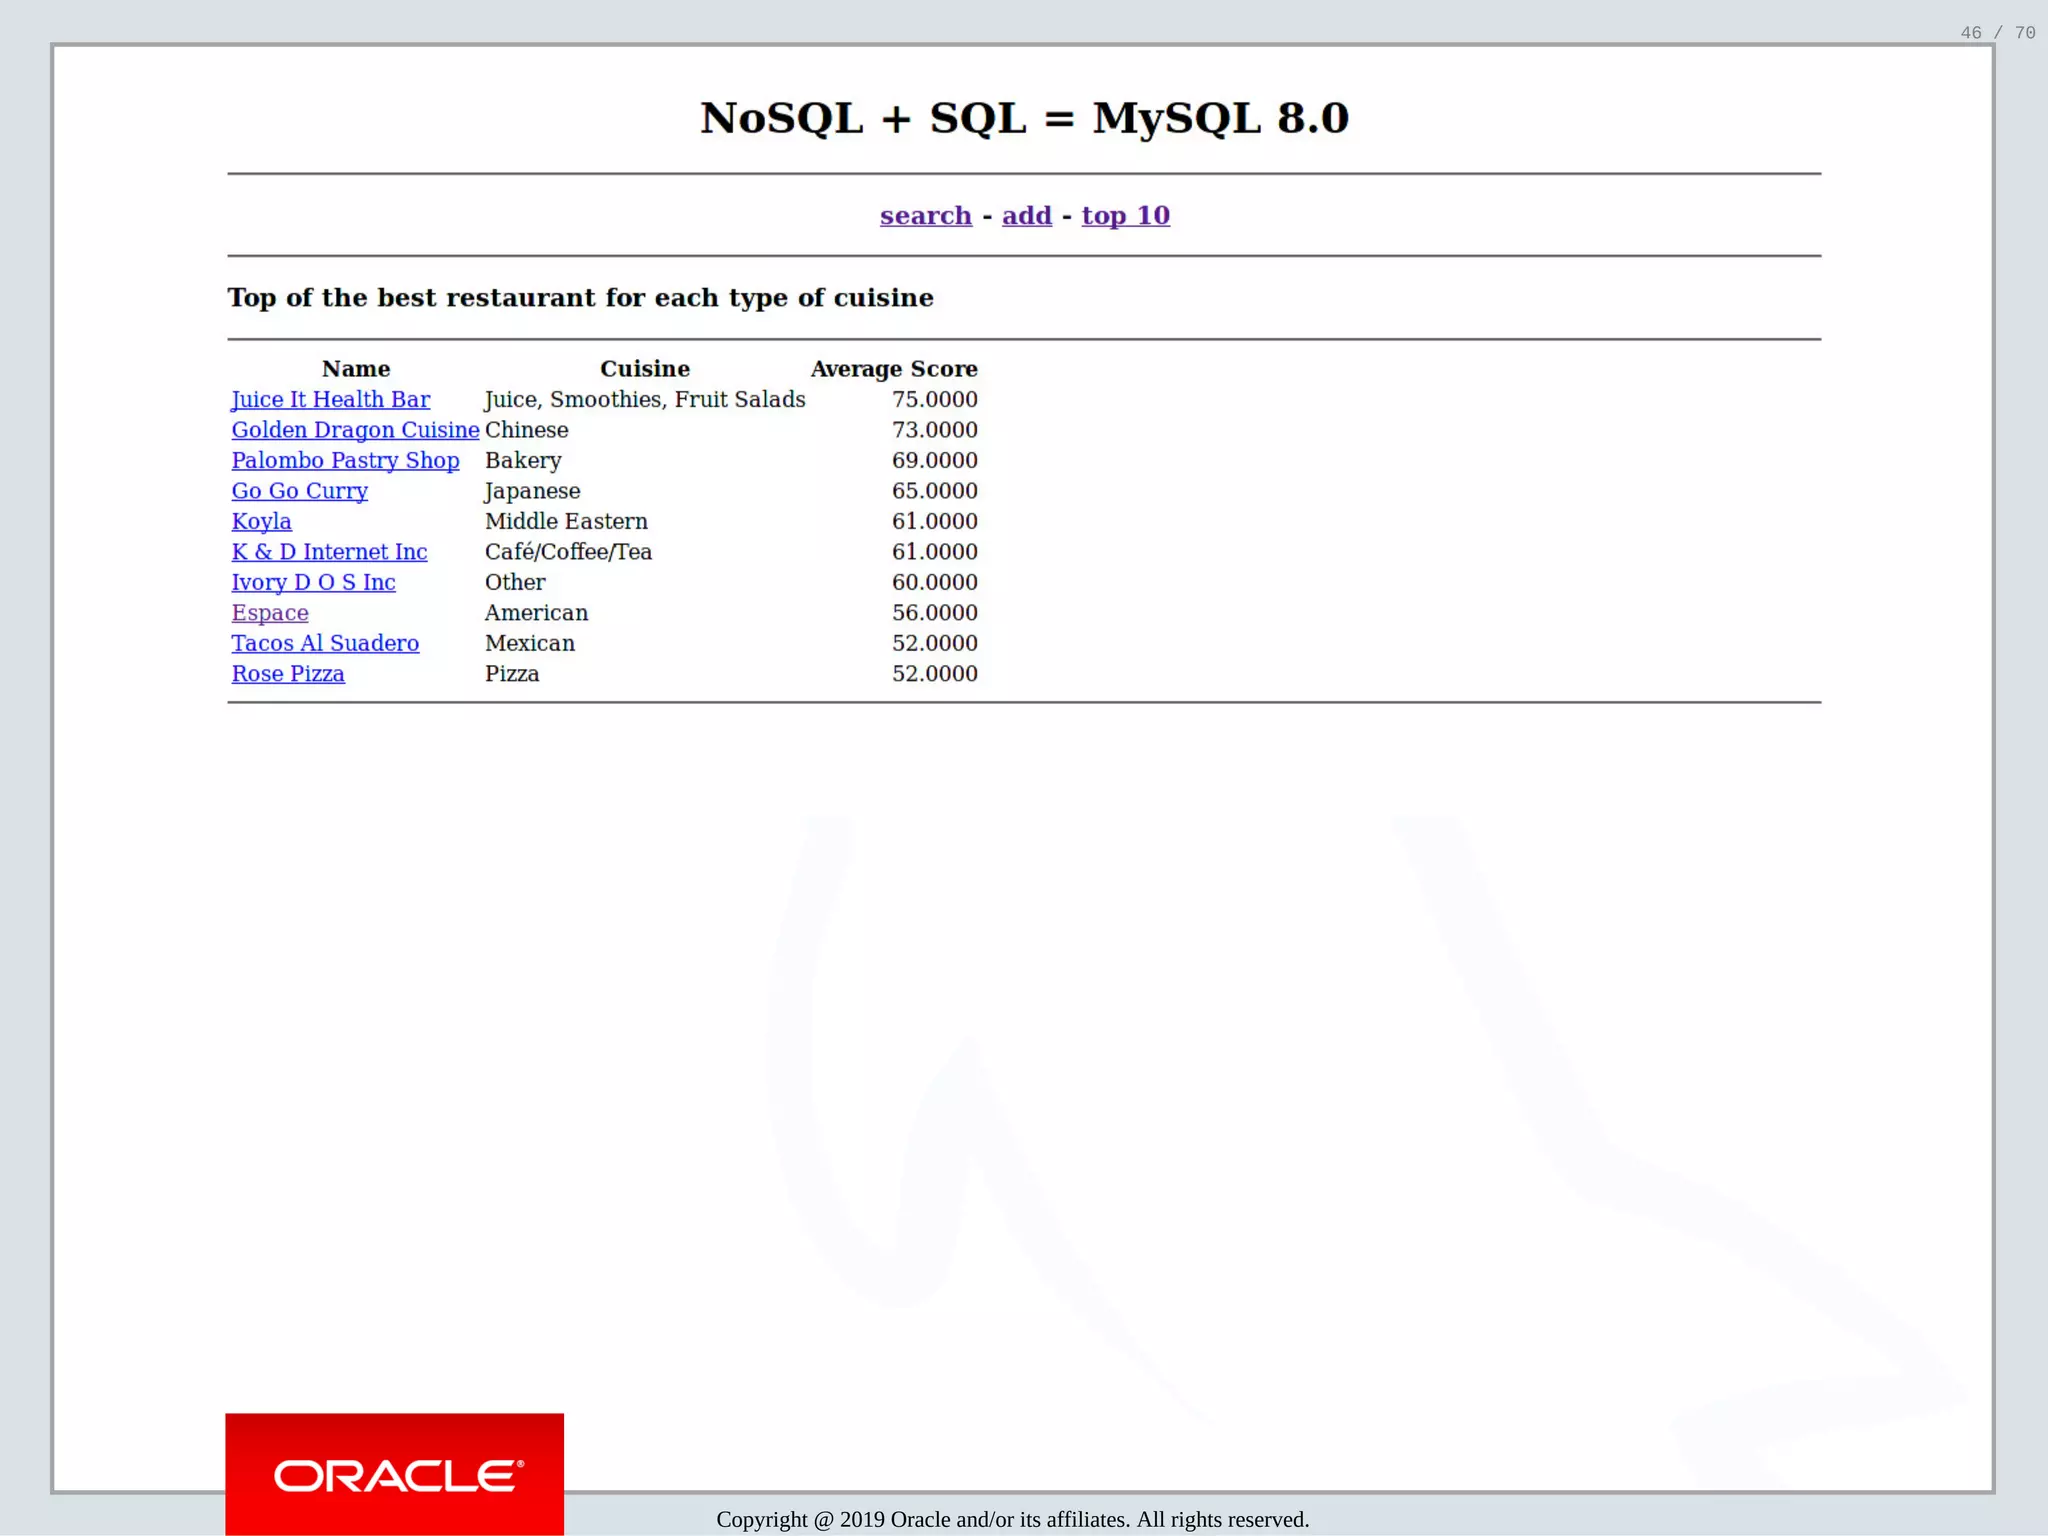2048x1536 pixels.
Task: Click the NoSQL + SQL = MySQL 8.0 title
Action: [1024, 118]
